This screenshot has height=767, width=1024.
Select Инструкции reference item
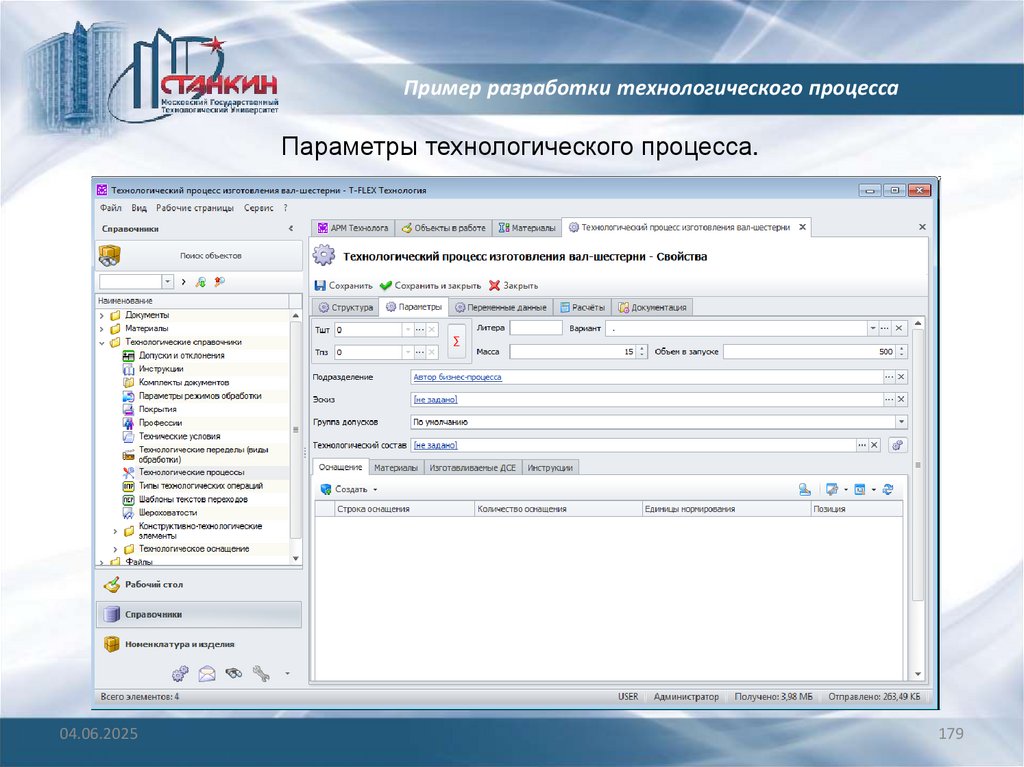click(161, 369)
